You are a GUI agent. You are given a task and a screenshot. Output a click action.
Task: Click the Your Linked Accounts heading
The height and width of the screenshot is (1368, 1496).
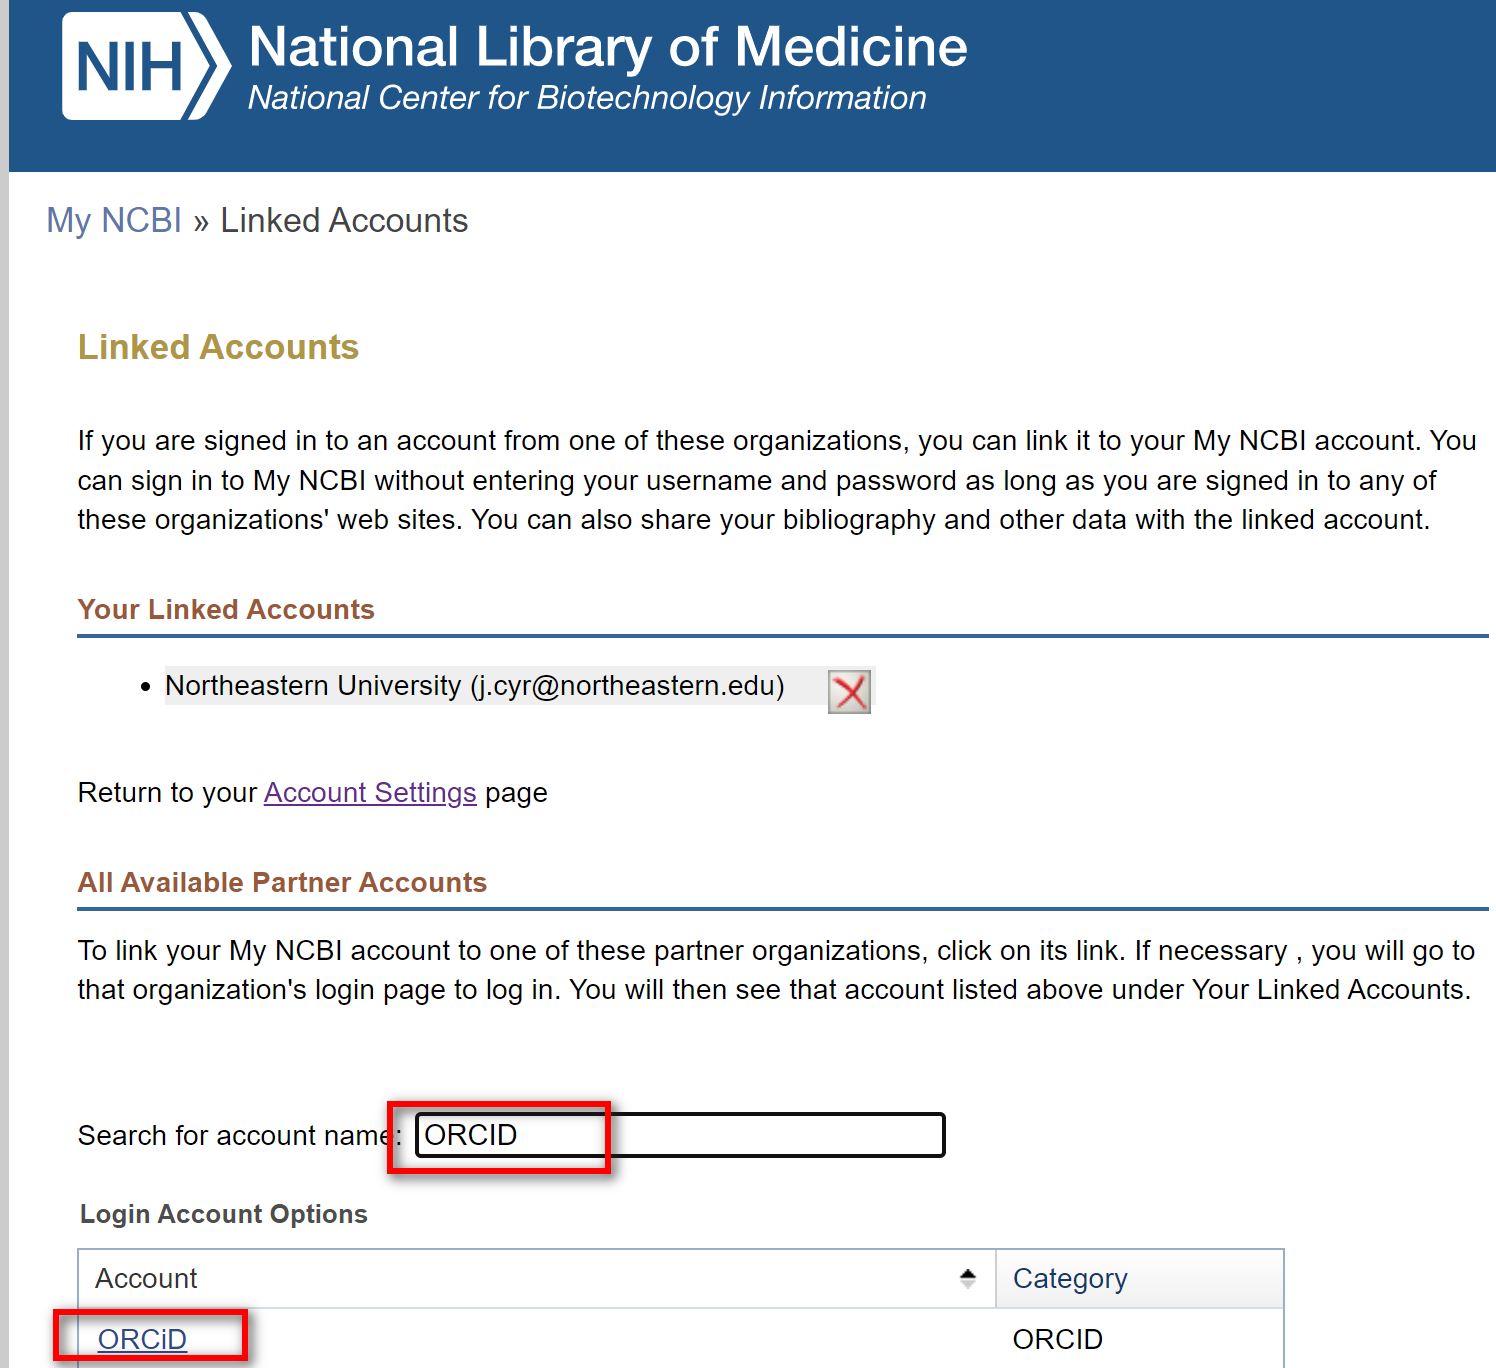point(226,609)
